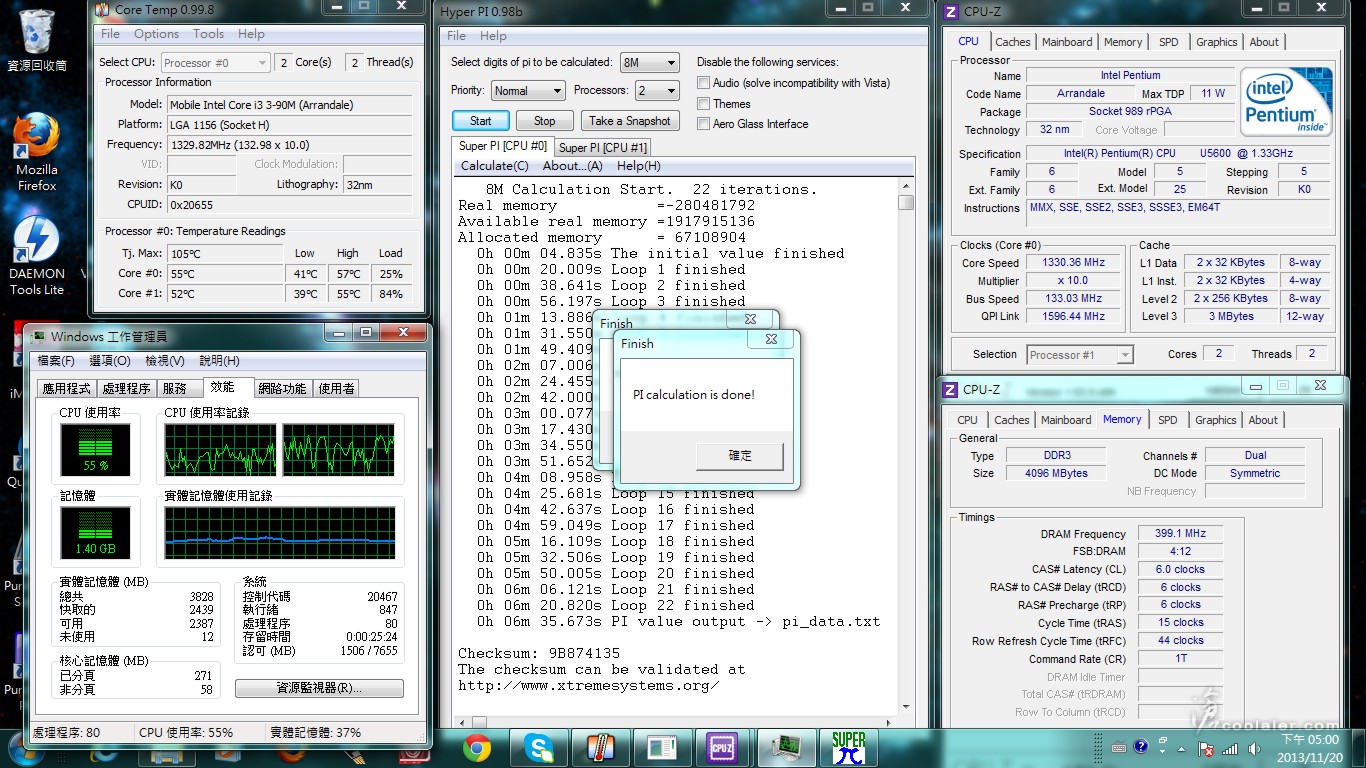Click the Start button in Hyper PI

pos(481,121)
